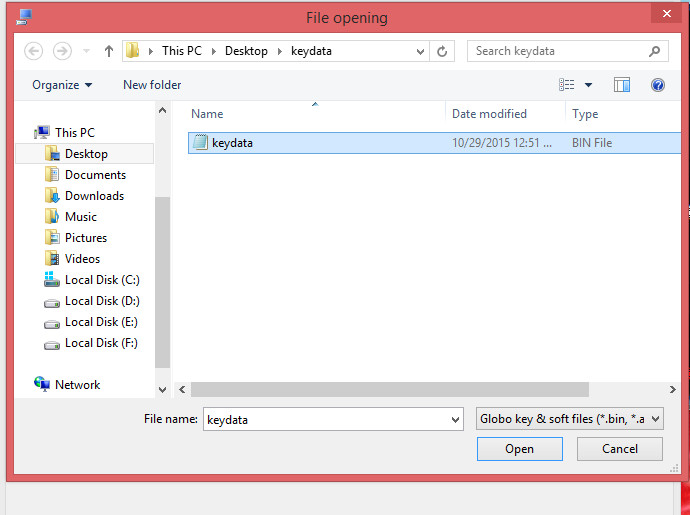
Task: Open the help question mark icon
Action: pyautogui.click(x=657, y=85)
